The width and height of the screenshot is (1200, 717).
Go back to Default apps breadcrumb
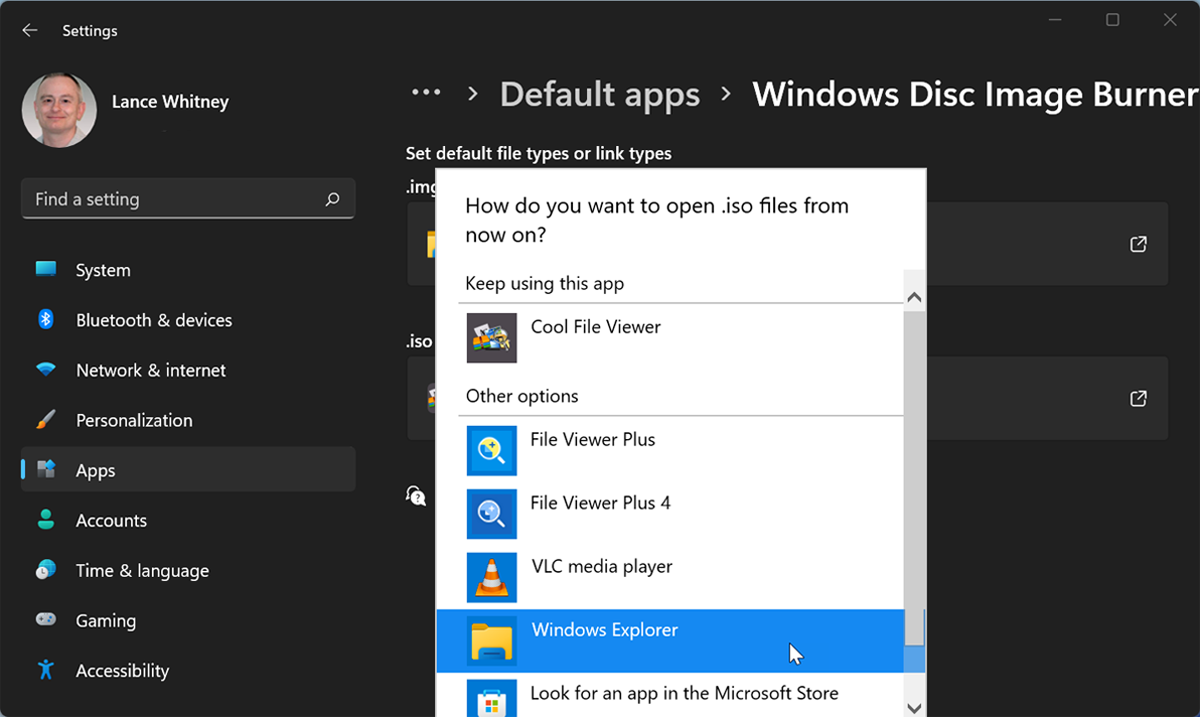600,94
